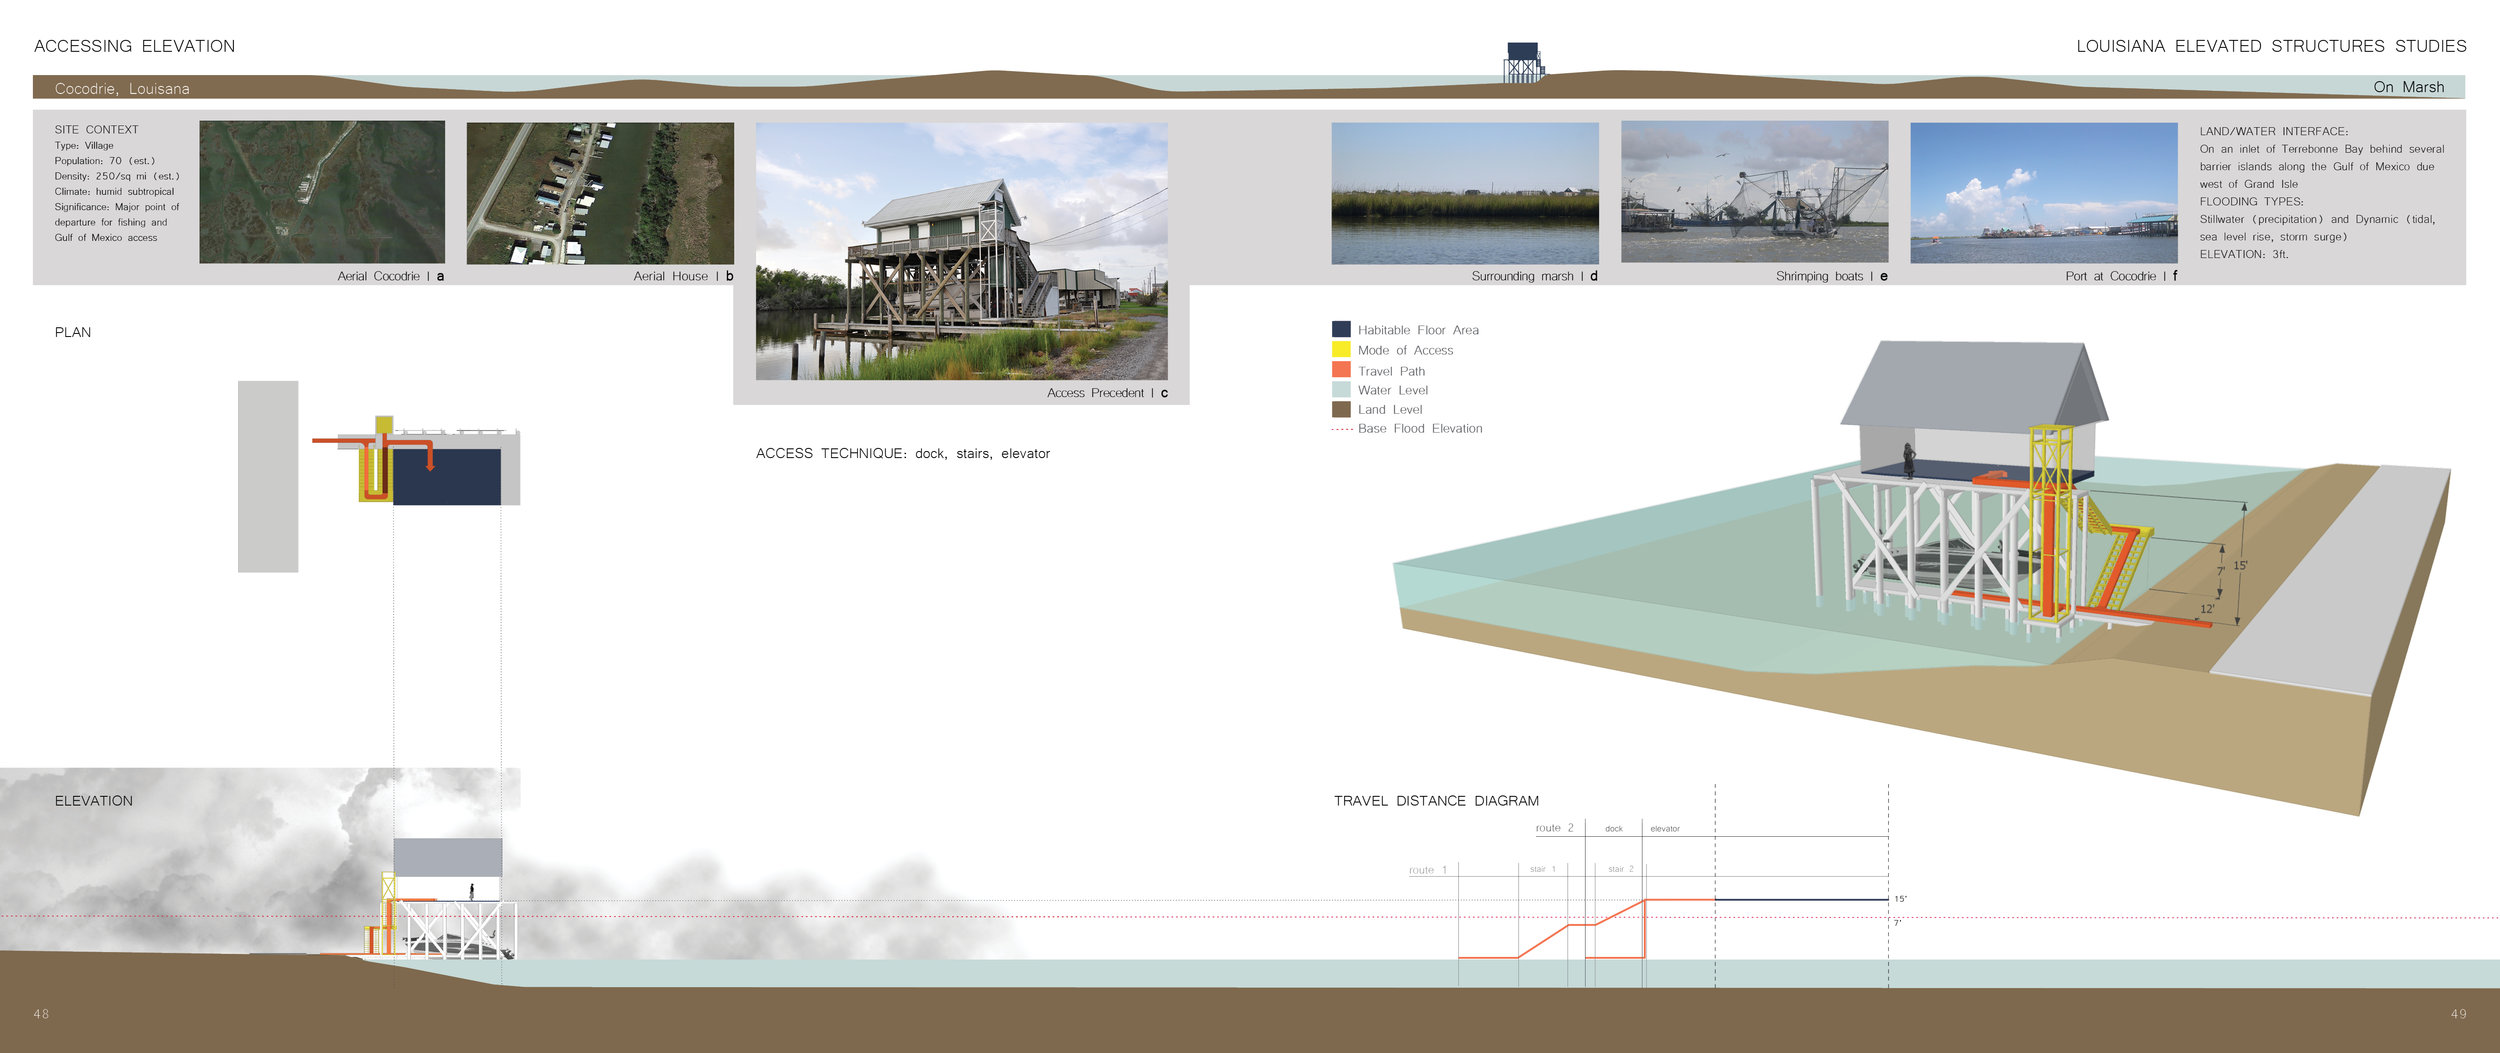
Task: Open the Port at Cocodrie photo
Action: [2043, 193]
